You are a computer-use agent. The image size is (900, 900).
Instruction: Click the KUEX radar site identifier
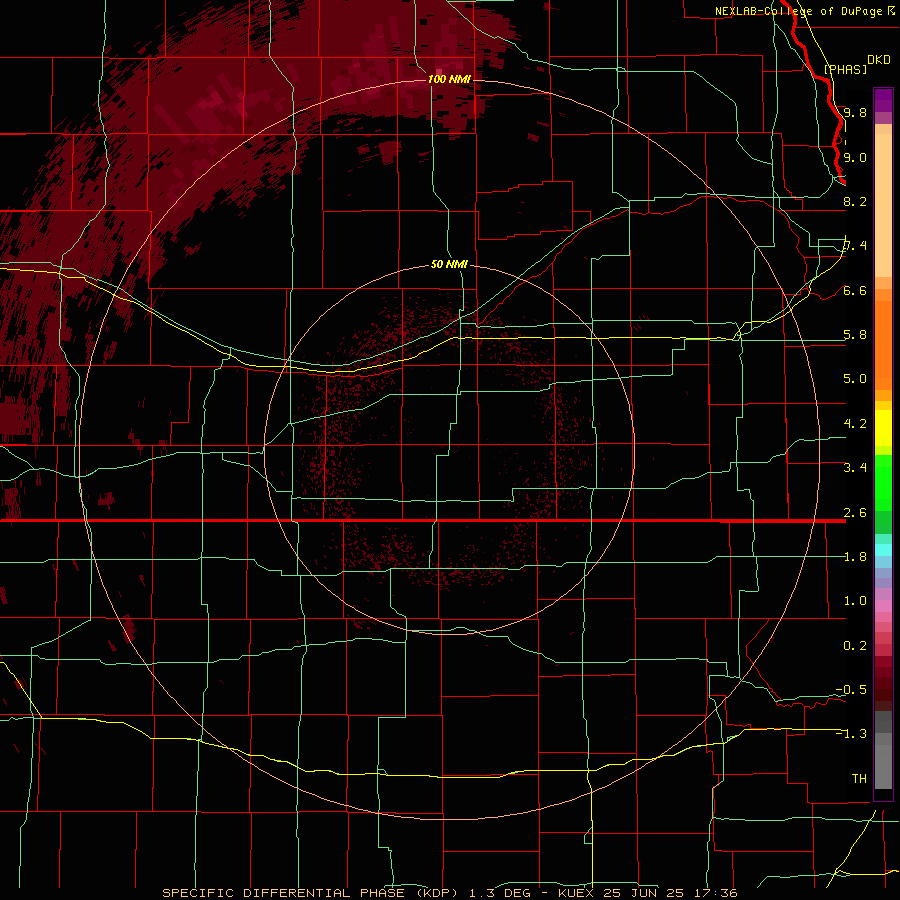click(577, 893)
